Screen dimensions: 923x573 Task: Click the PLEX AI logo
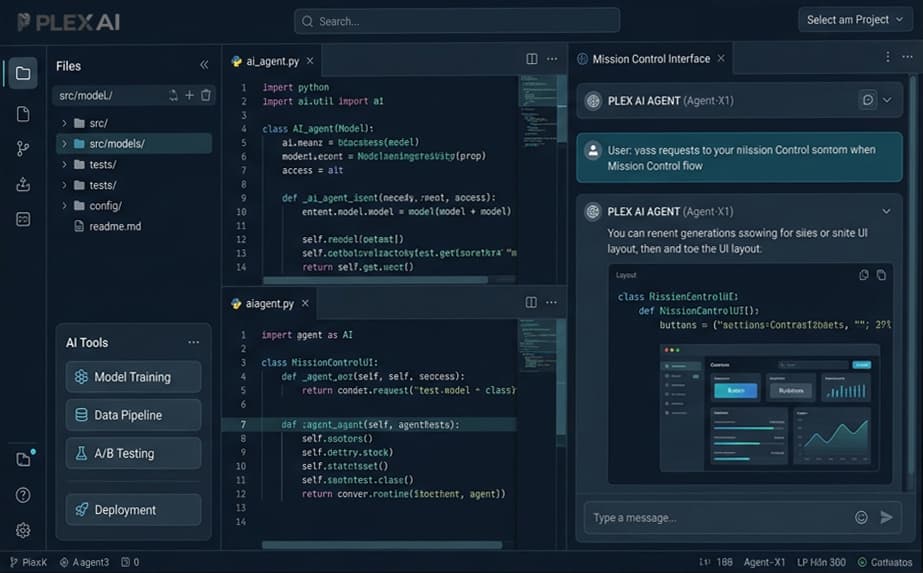(68, 22)
